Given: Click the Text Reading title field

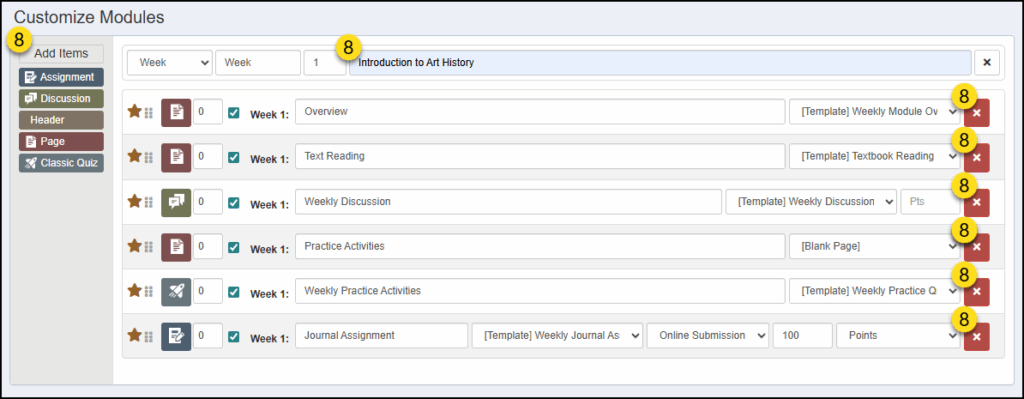Looking at the screenshot, I should [x=540, y=156].
